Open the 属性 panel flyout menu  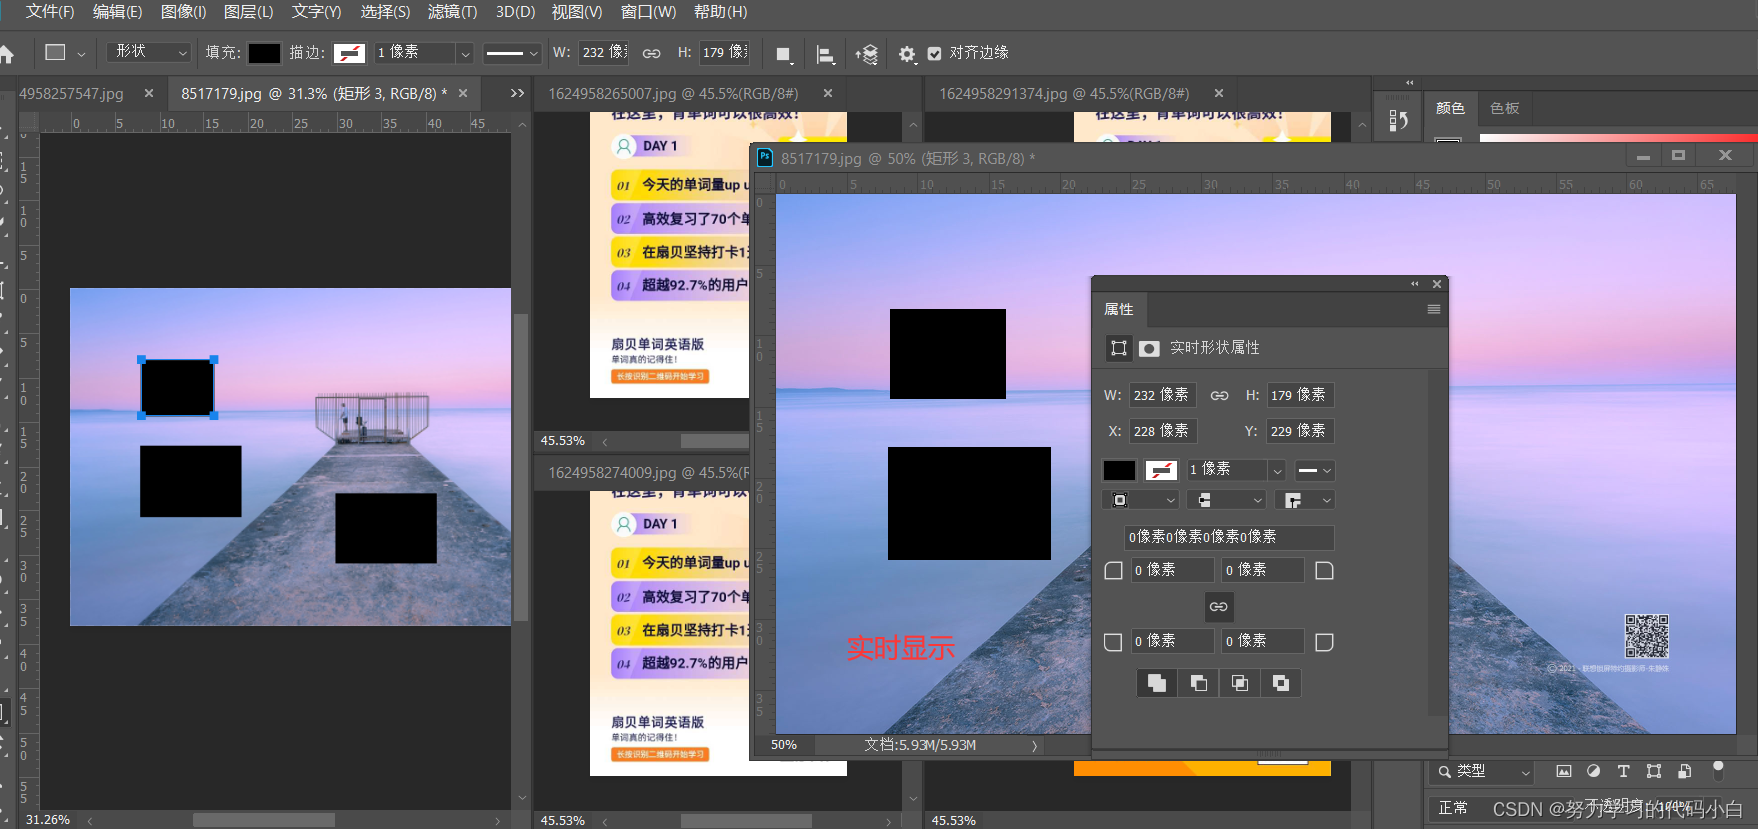[1433, 309]
